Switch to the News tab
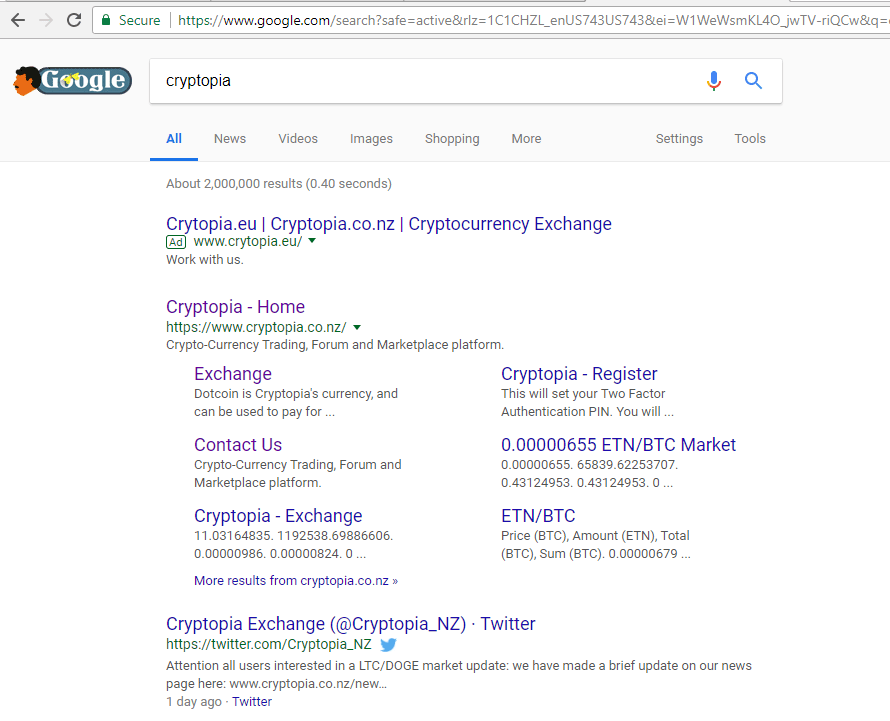 coord(230,139)
